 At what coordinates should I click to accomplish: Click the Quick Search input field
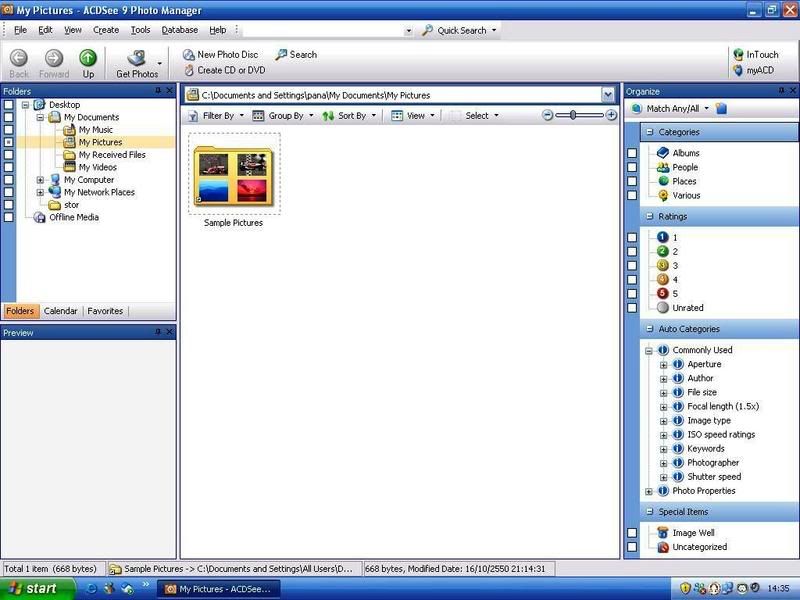[323, 31]
